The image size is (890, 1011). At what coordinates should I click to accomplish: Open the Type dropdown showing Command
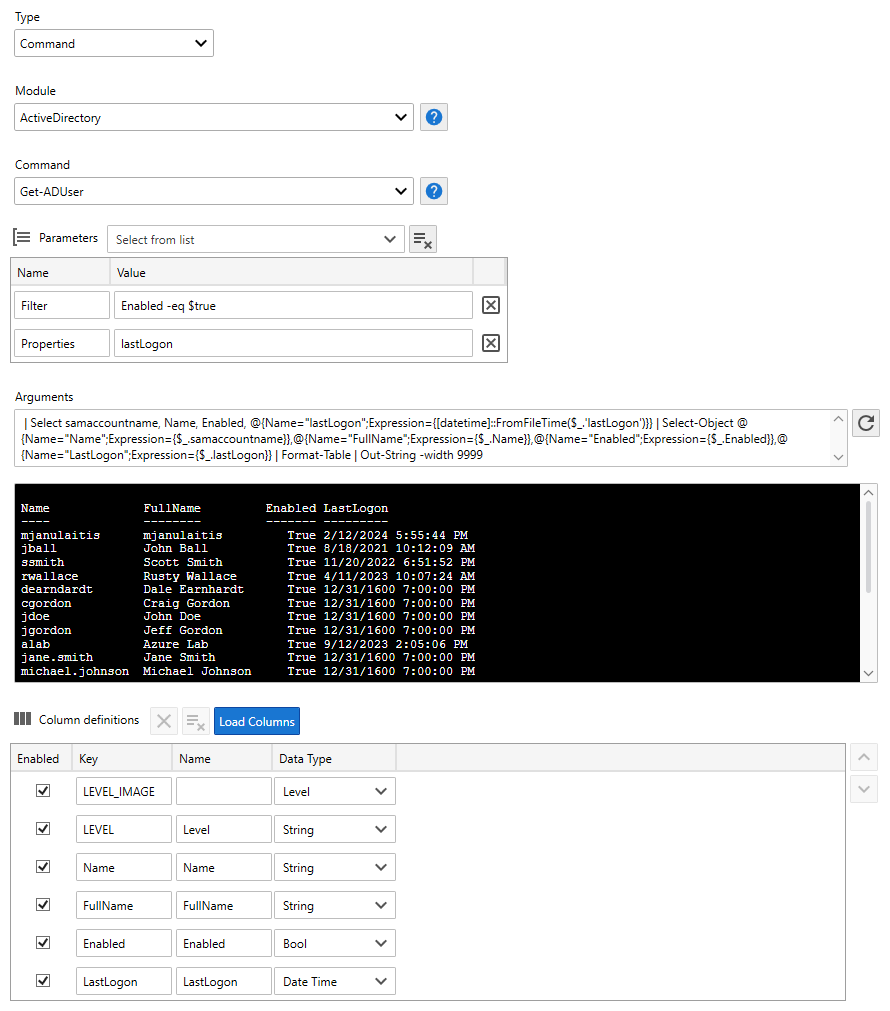click(114, 43)
